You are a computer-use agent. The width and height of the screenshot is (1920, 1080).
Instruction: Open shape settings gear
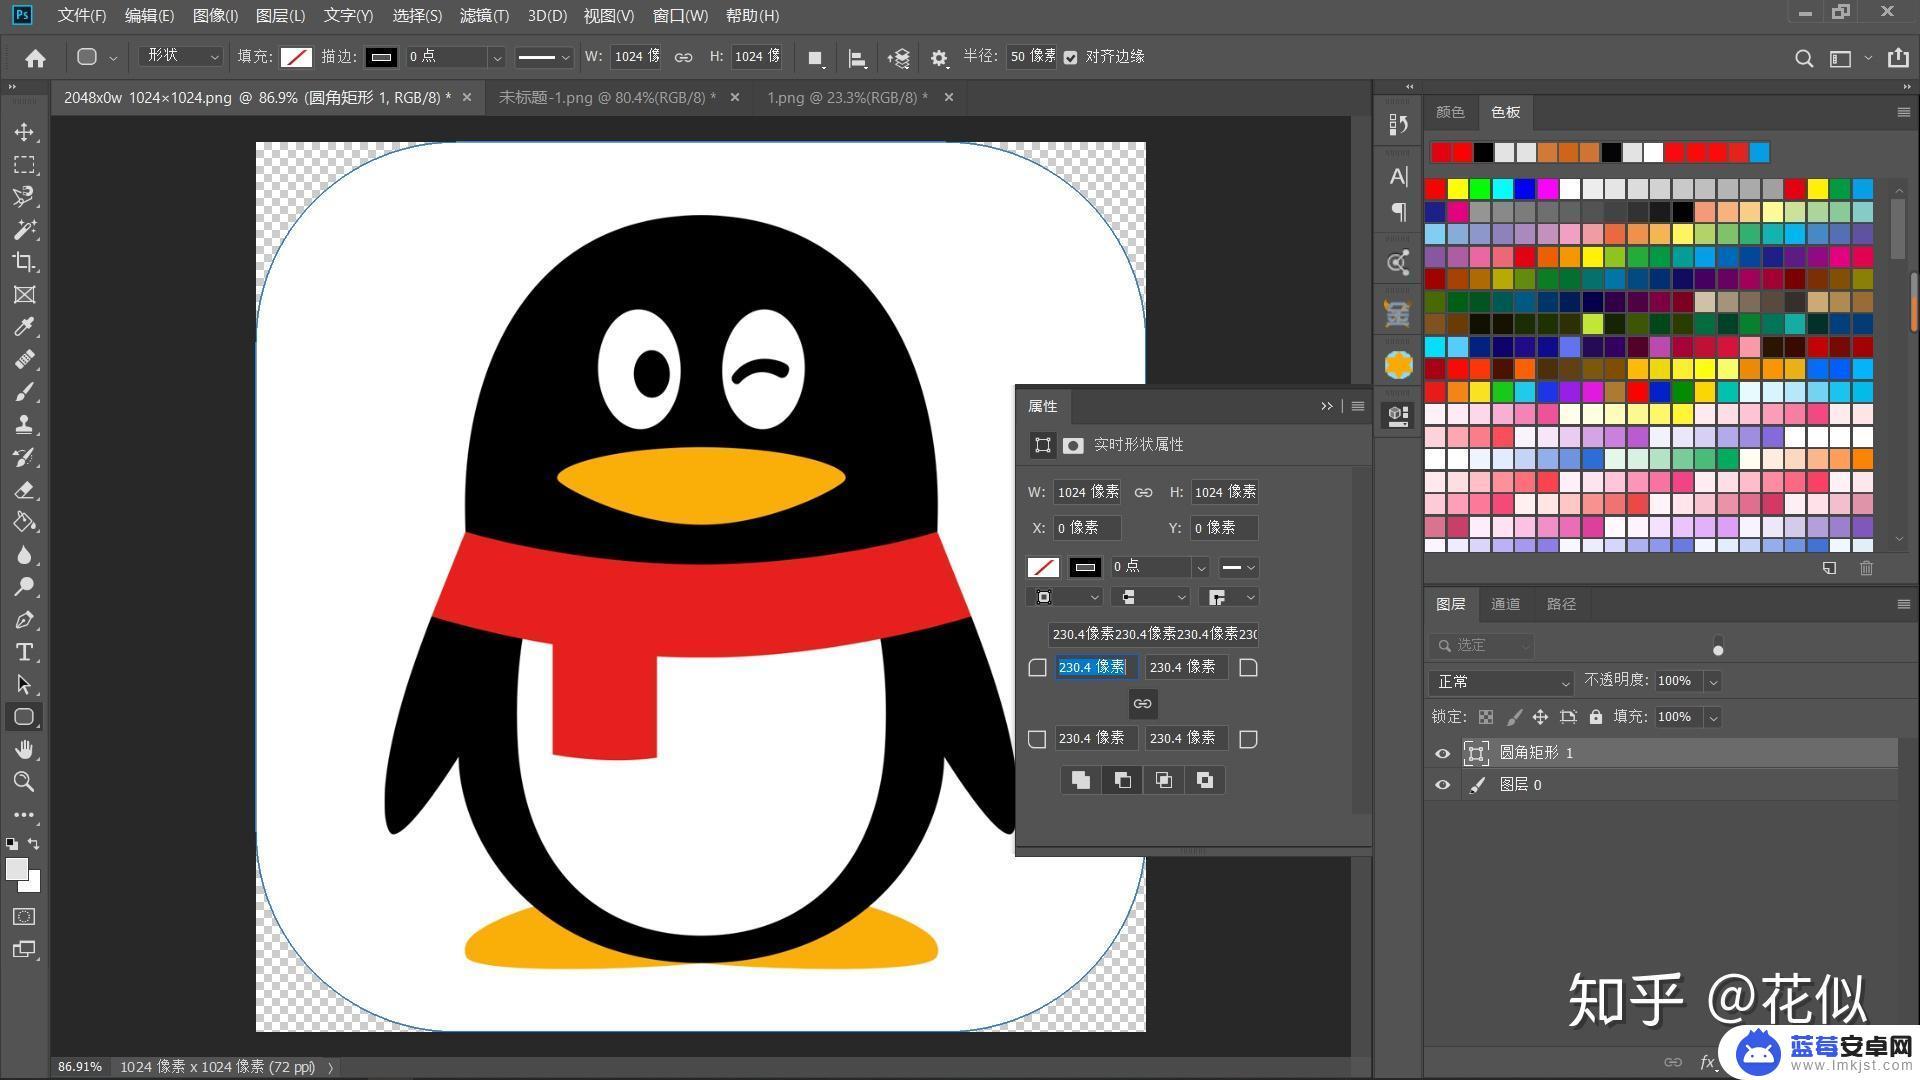point(938,58)
